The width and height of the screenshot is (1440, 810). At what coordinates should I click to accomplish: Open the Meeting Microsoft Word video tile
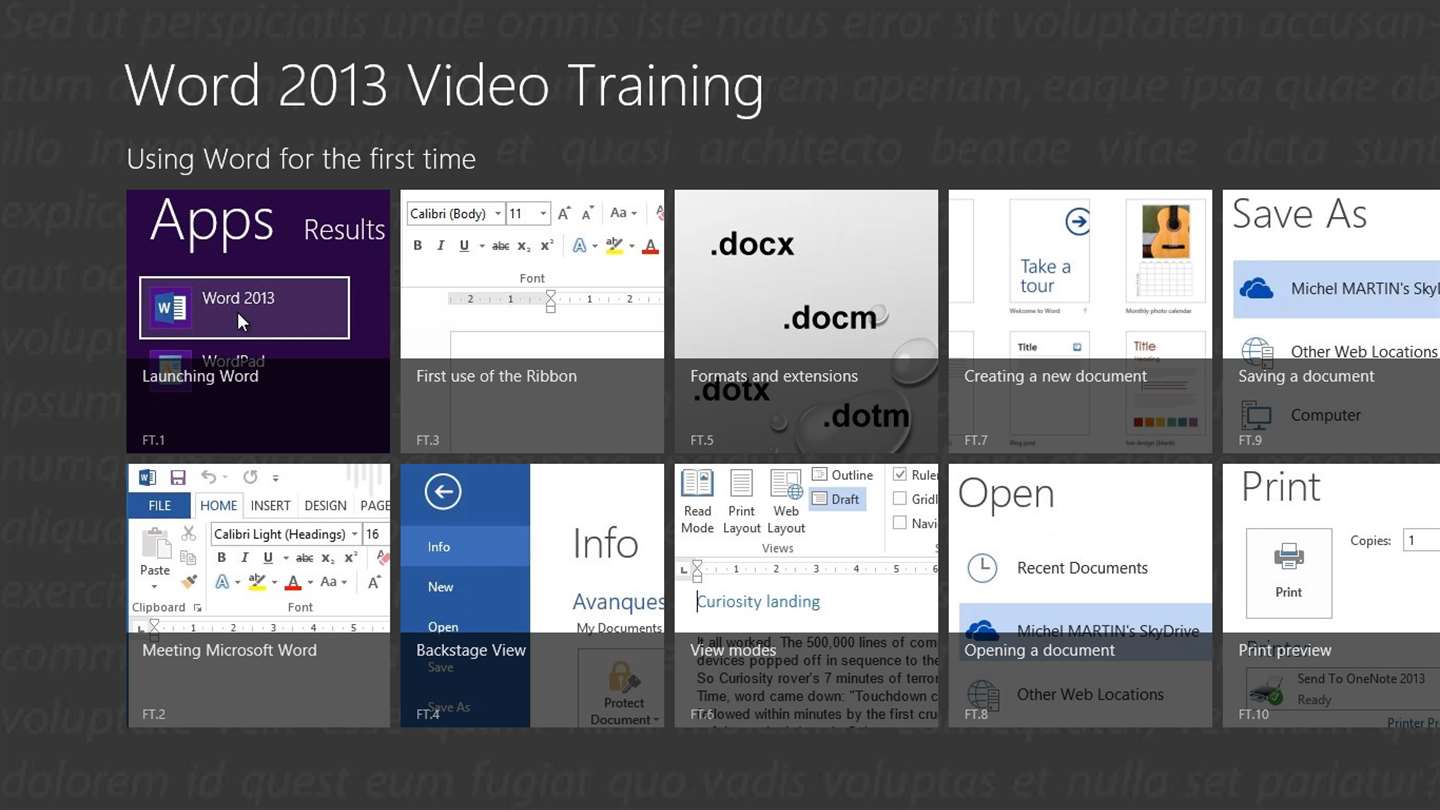(258, 595)
